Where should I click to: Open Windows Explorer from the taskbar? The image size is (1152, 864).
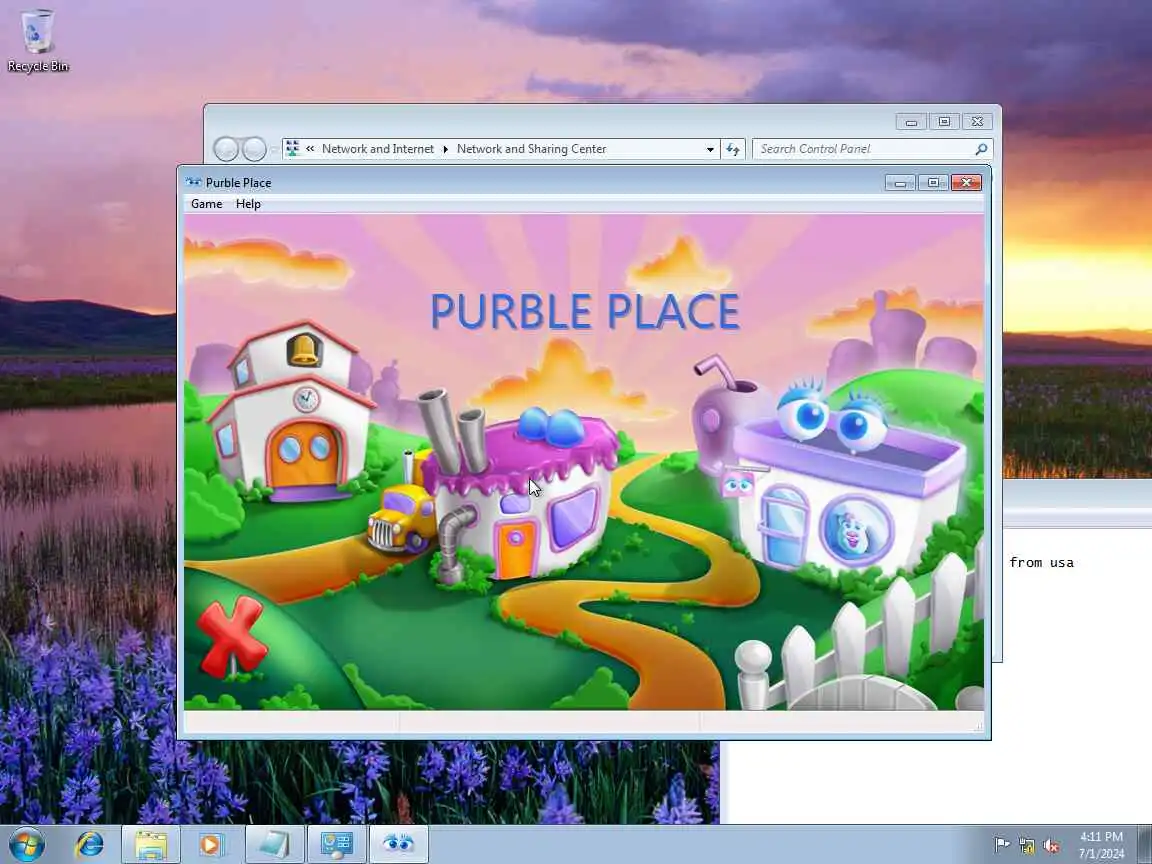click(151, 845)
